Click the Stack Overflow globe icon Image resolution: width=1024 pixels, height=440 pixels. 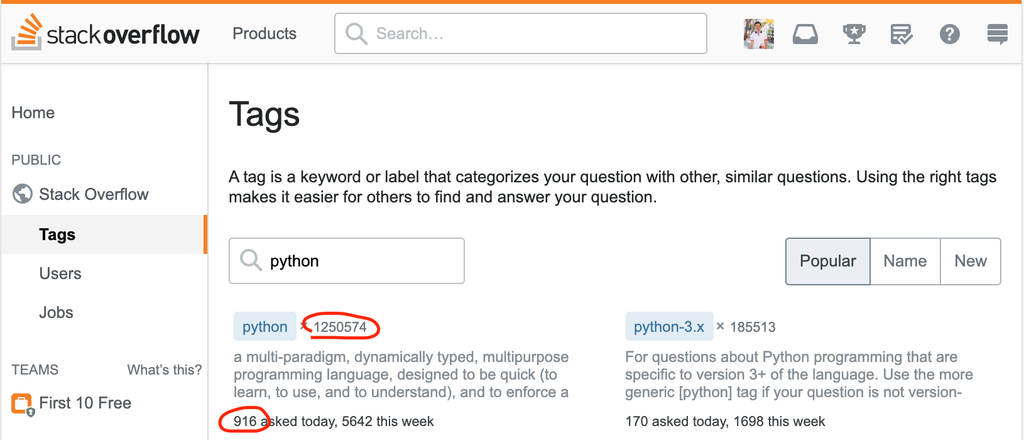tap(22, 194)
